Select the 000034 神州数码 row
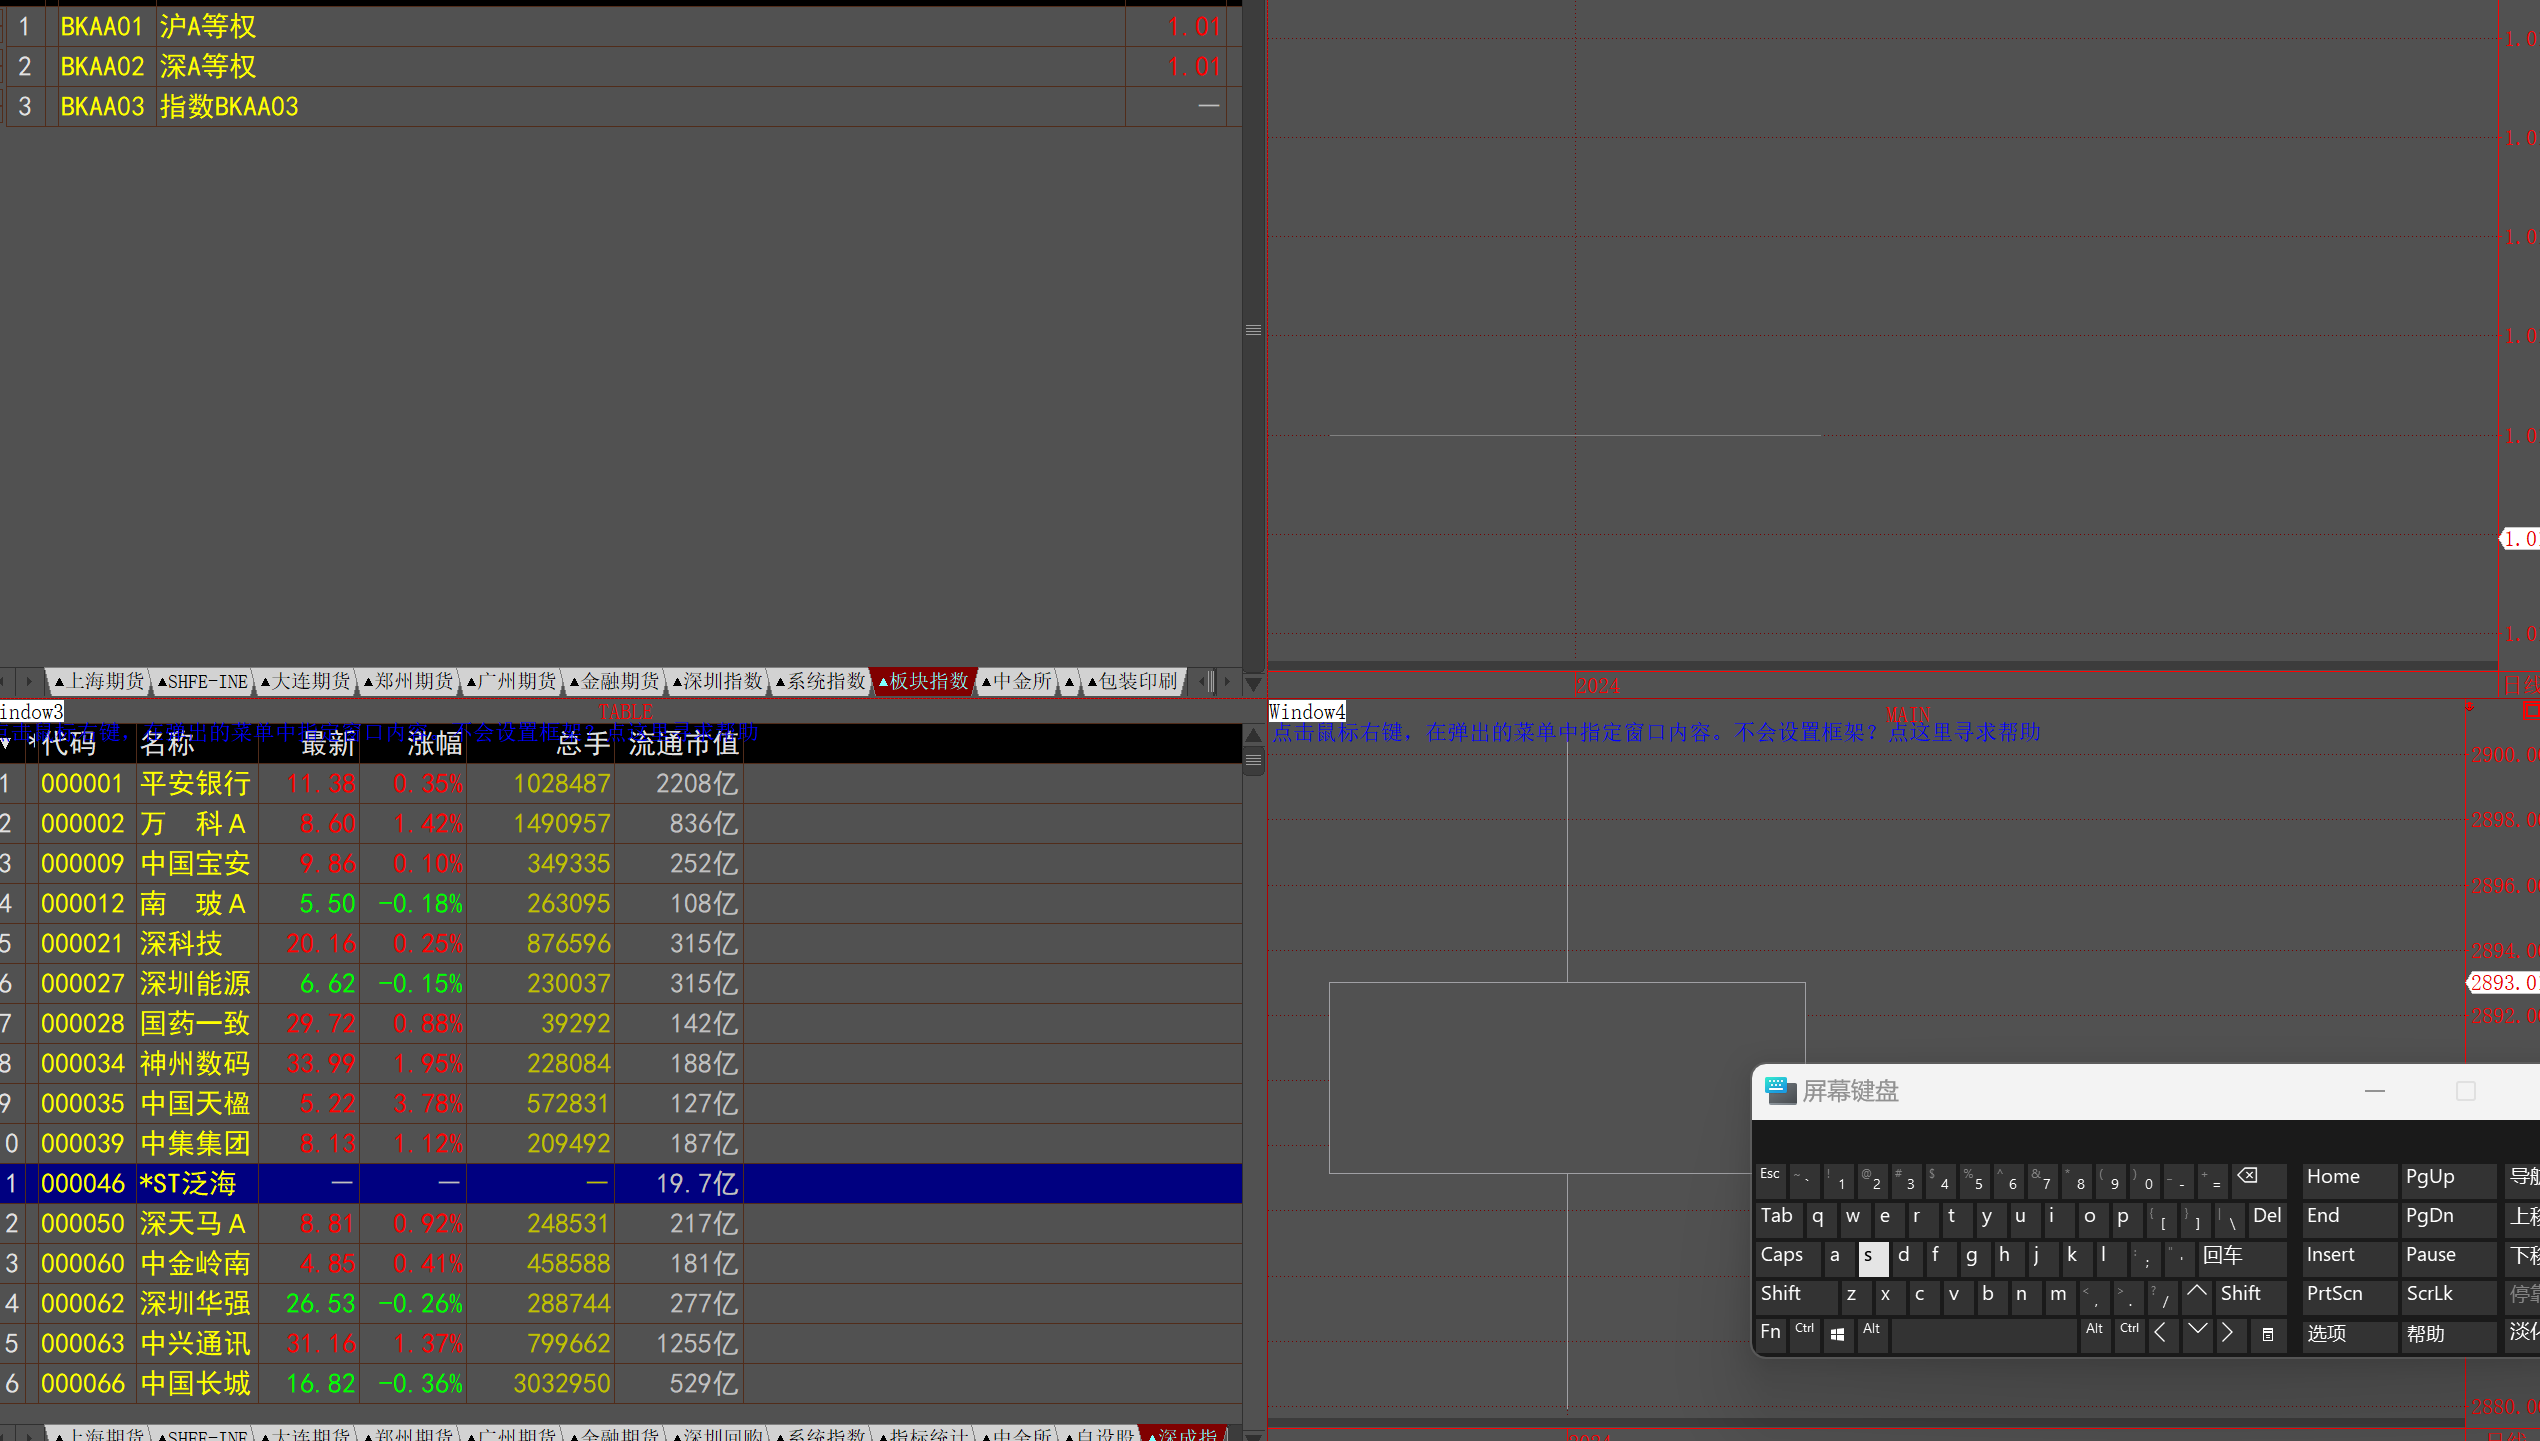2540x1441 pixels. point(620,1064)
